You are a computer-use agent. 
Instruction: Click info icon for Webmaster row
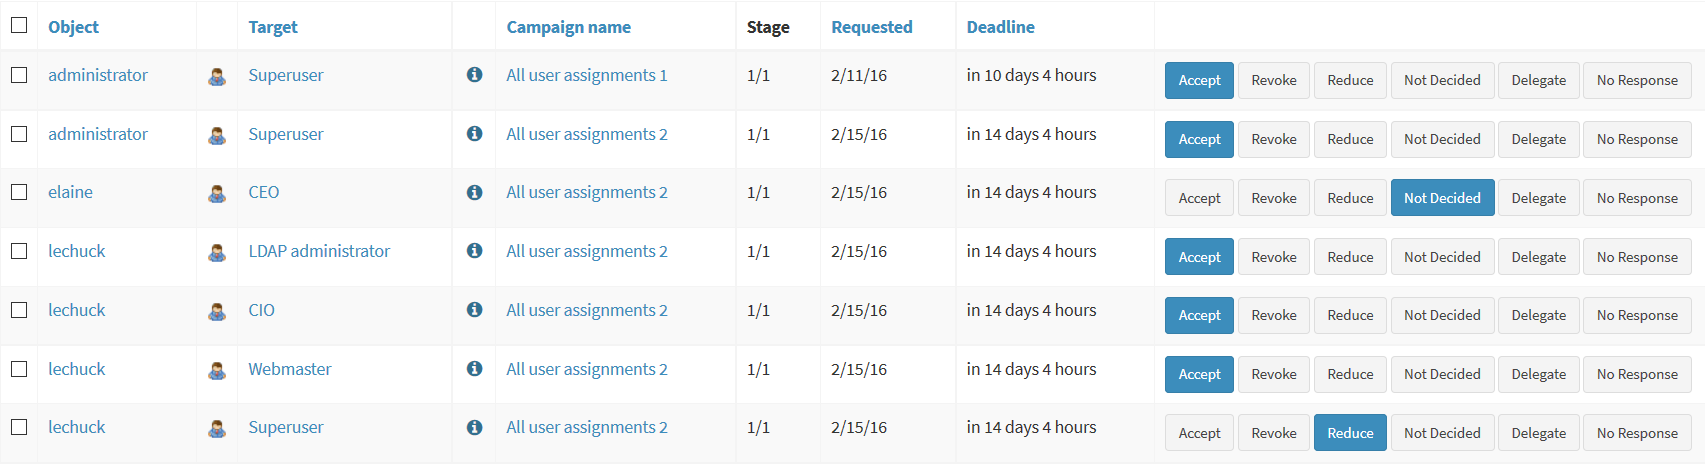(x=475, y=368)
